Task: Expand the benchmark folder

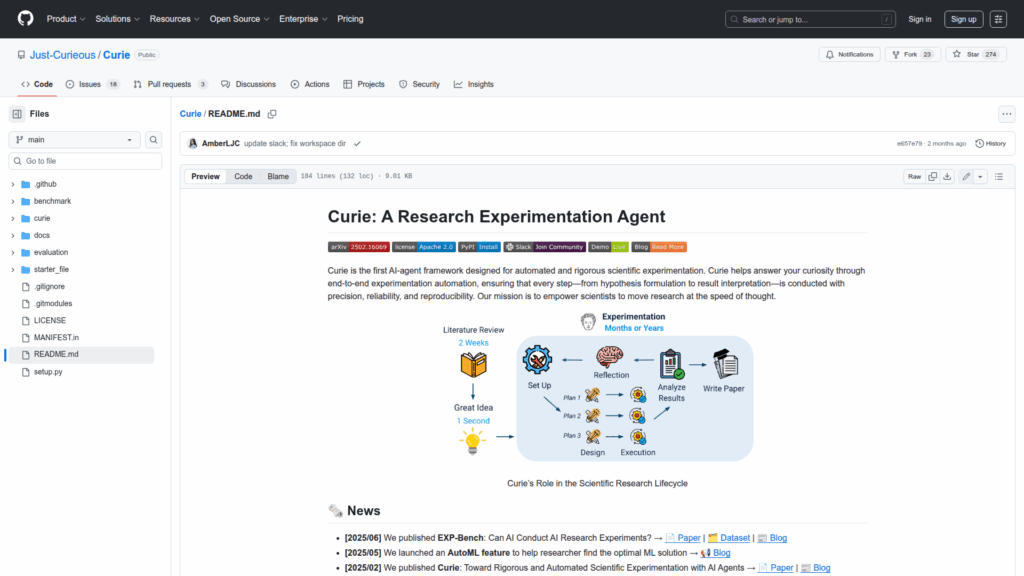Action: [x=12, y=201]
